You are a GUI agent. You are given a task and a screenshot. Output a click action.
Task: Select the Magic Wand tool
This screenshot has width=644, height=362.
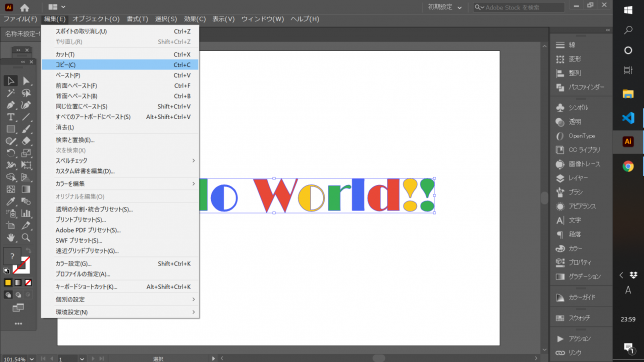point(11,93)
